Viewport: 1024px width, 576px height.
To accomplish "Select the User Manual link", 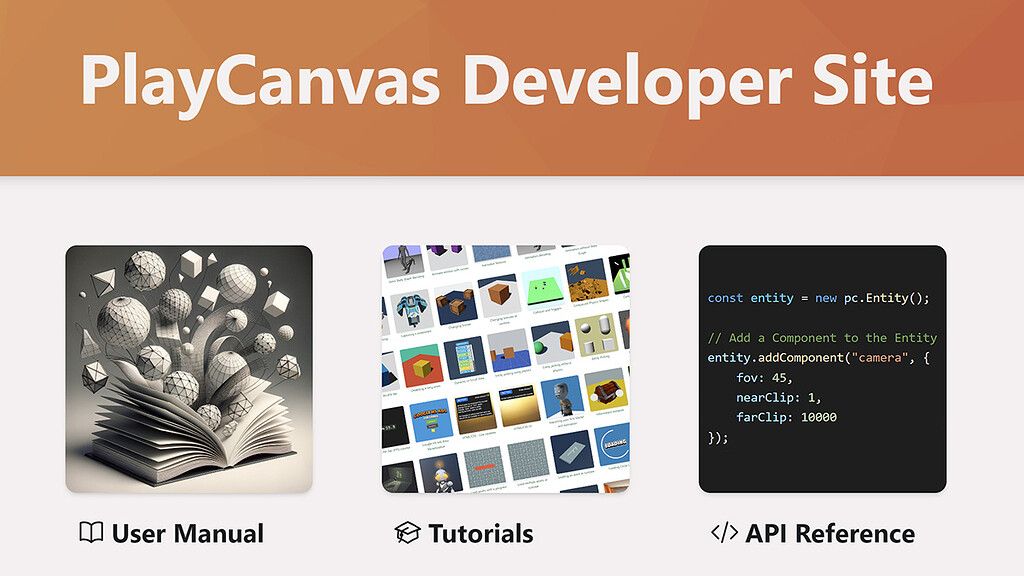I will tap(185, 534).
